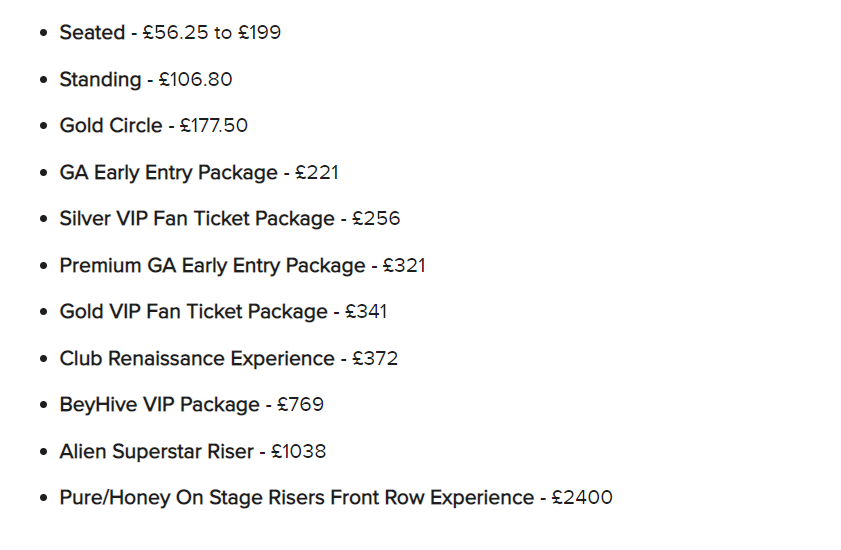Click the £256 Silver VIP price
Viewport: 841px width, 550px height.
[376, 219]
